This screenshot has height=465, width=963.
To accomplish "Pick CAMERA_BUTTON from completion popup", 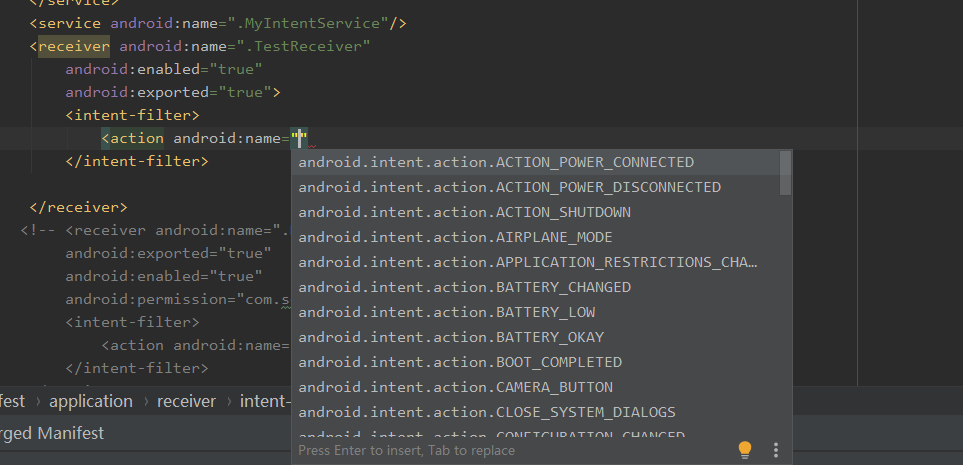I will coord(536,387).
